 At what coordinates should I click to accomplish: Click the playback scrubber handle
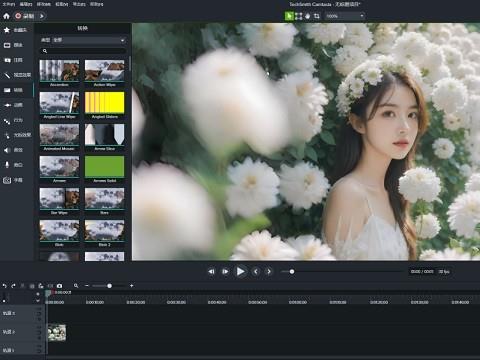click(292, 272)
